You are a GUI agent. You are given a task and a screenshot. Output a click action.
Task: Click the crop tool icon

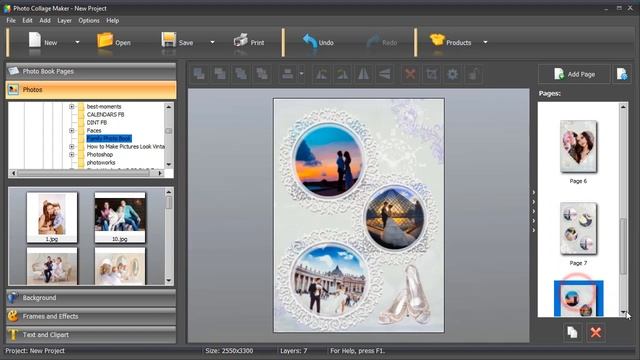point(431,74)
